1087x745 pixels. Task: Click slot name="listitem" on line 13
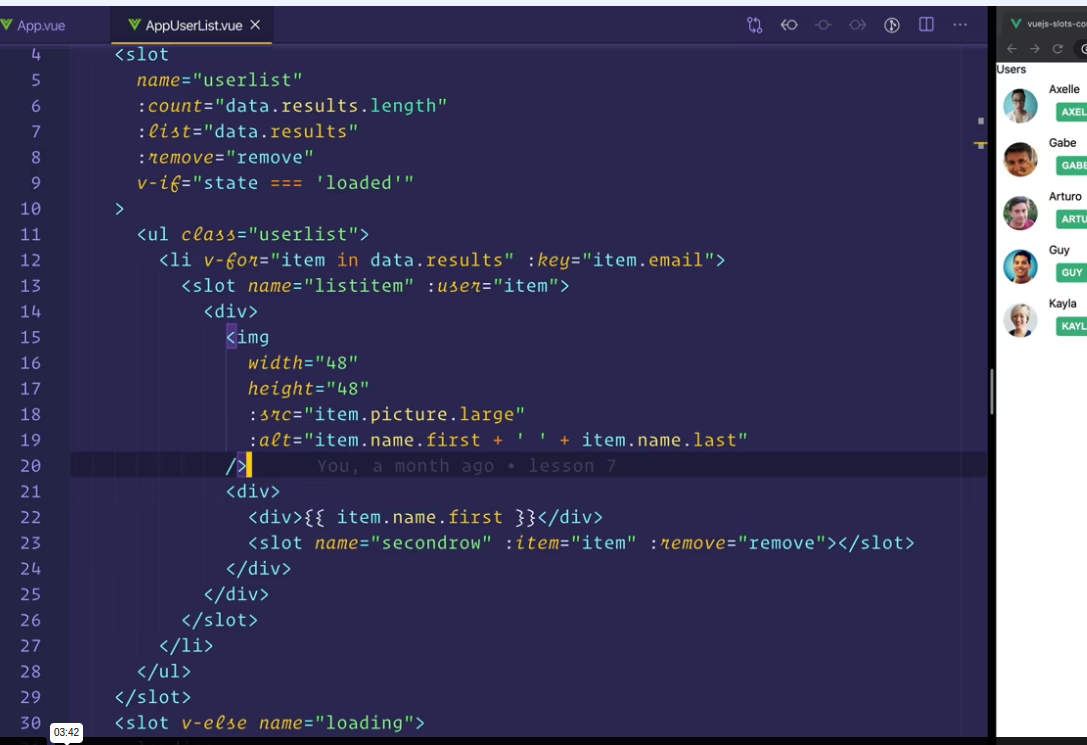(297, 286)
